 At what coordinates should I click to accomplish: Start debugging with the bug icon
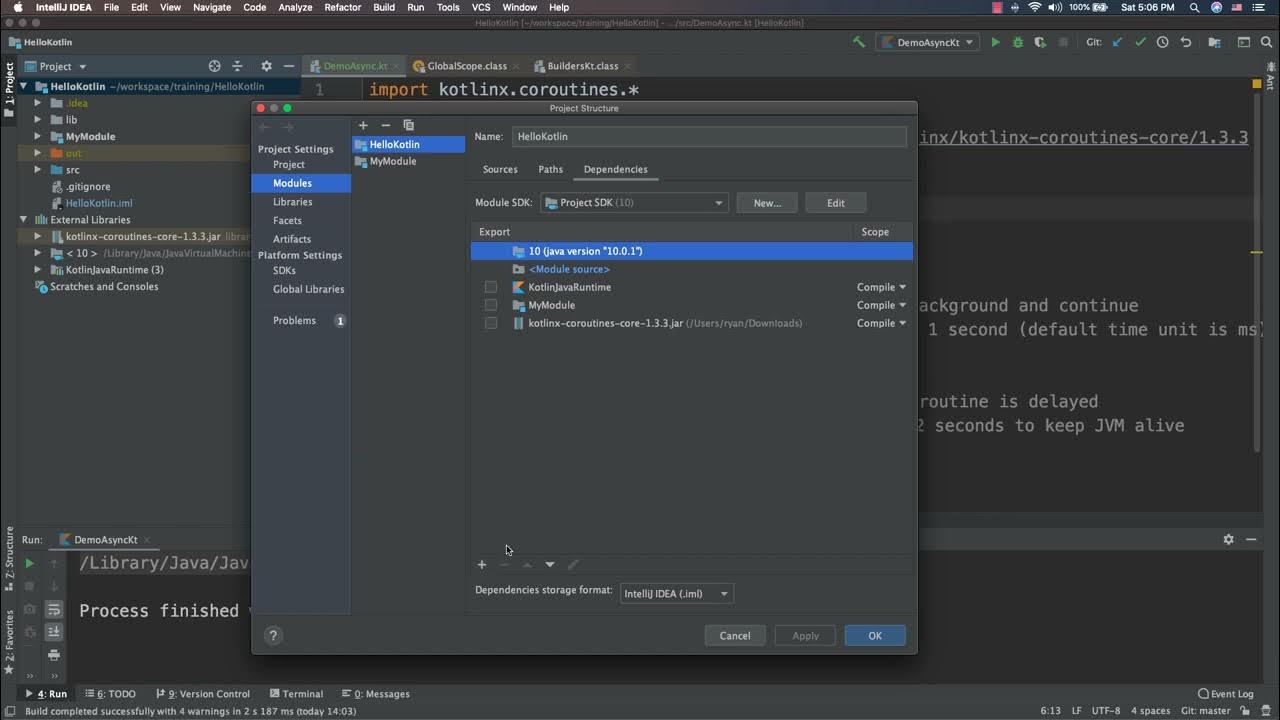[1018, 42]
